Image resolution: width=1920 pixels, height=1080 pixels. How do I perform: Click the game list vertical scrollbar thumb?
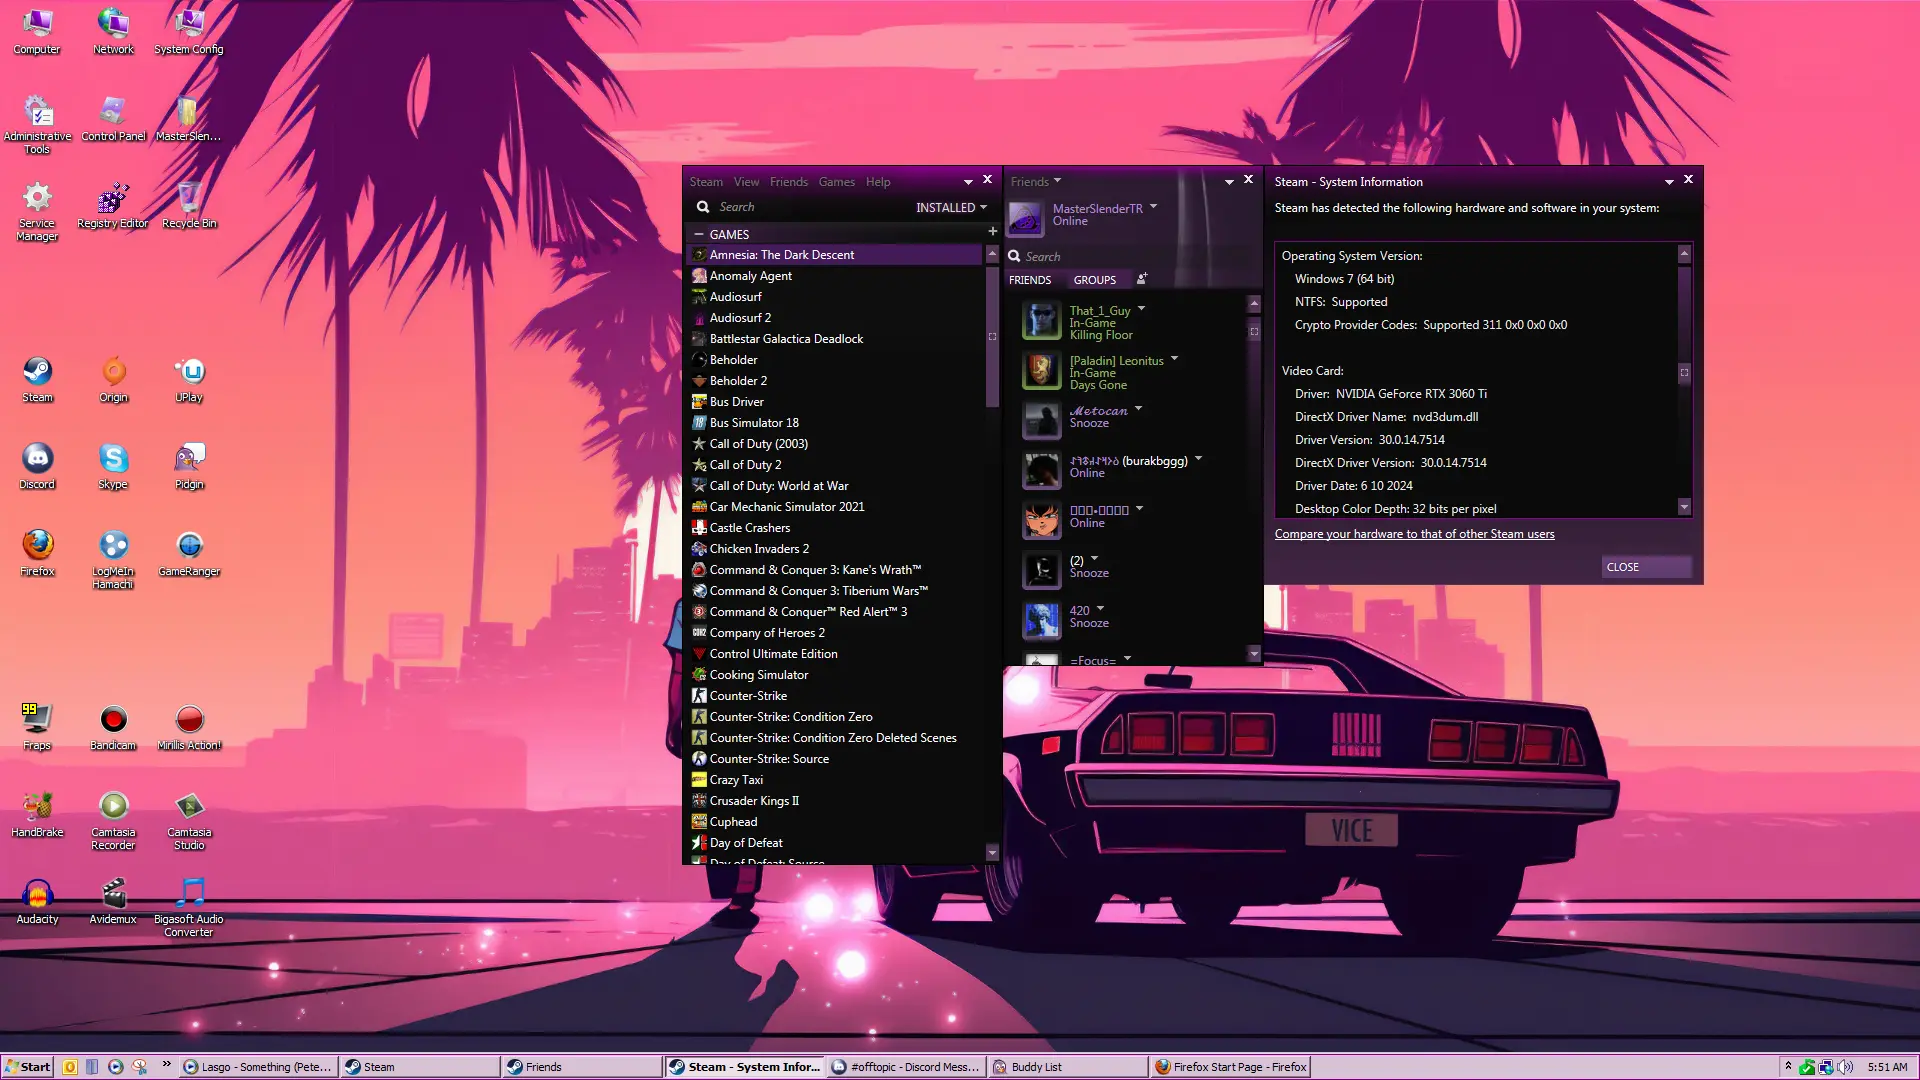[x=992, y=336]
